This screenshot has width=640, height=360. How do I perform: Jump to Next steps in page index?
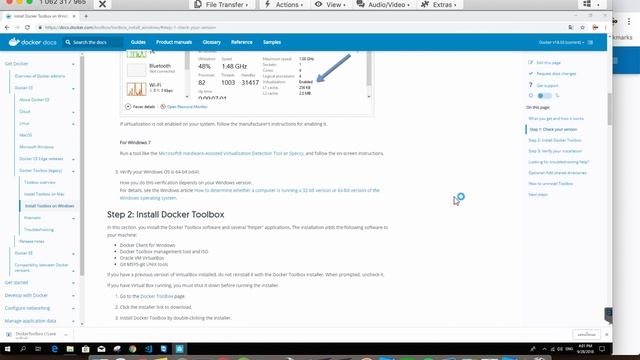tap(538, 195)
